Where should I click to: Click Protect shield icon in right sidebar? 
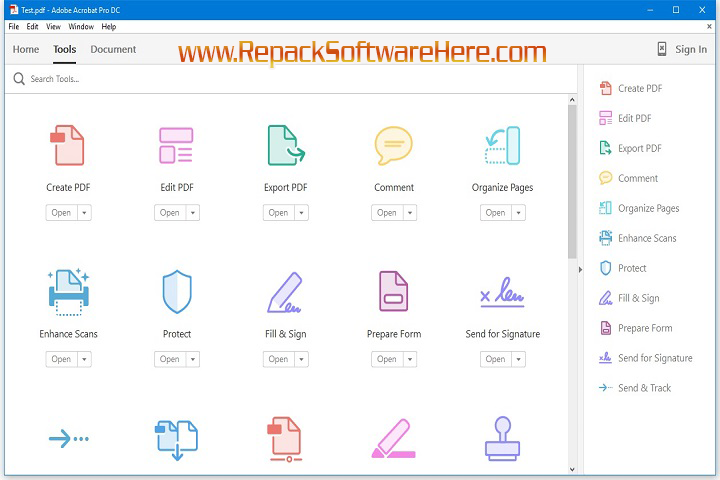click(x=606, y=268)
